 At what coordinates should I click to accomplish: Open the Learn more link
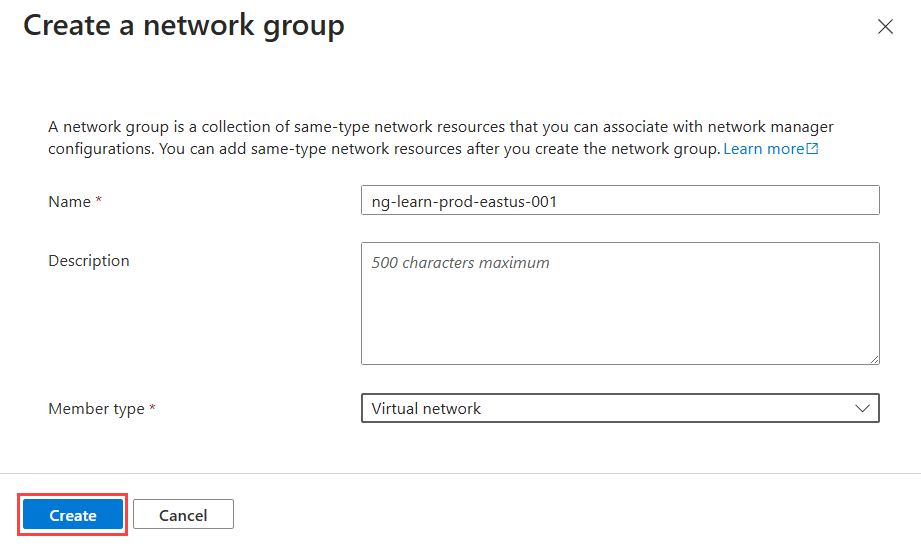[771, 149]
